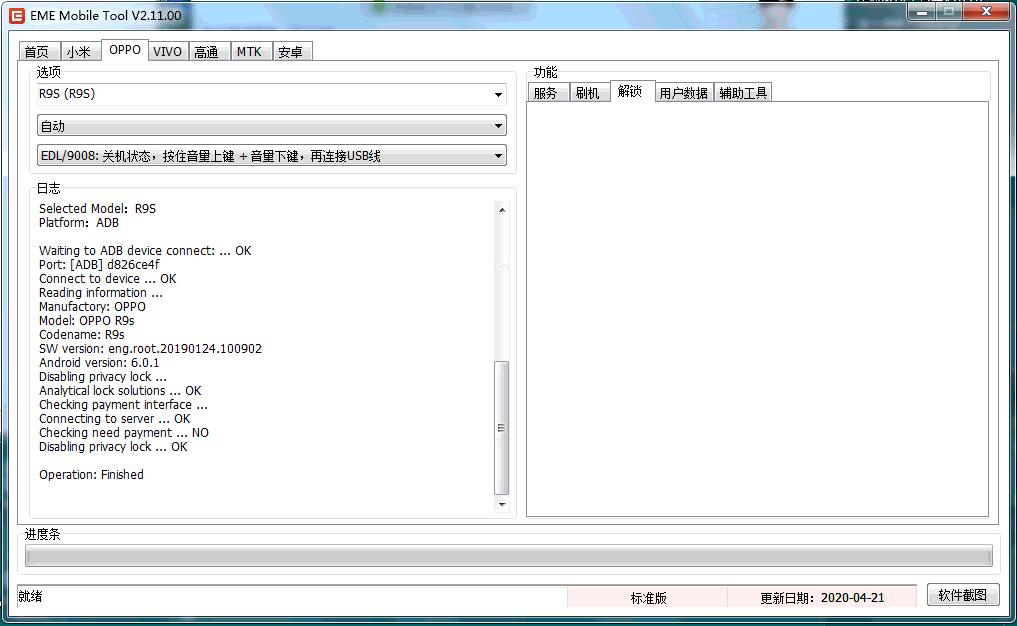Open the 用户数据 function tab
The width and height of the screenshot is (1017, 626).
pos(684,93)
